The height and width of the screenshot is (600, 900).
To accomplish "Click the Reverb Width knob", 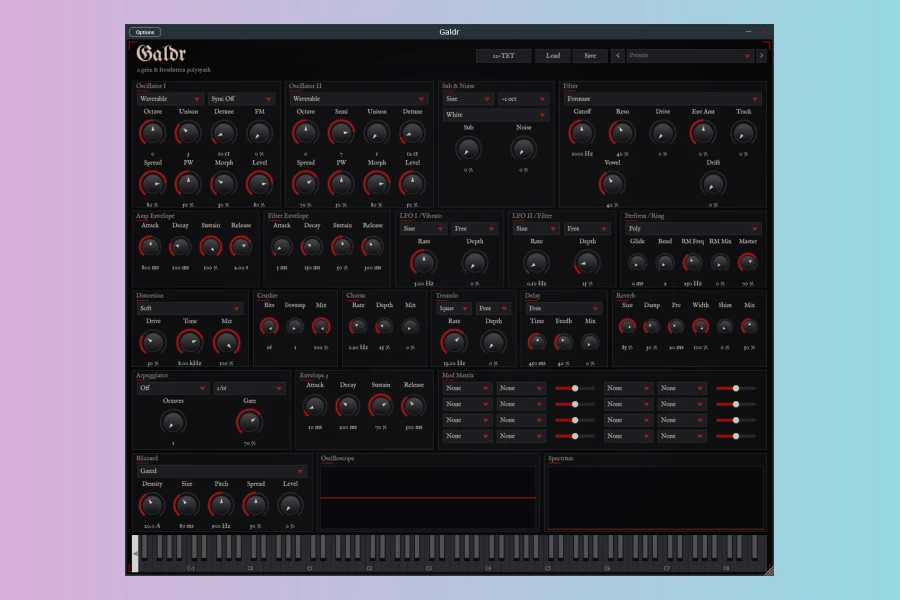I will pos(700,327).
